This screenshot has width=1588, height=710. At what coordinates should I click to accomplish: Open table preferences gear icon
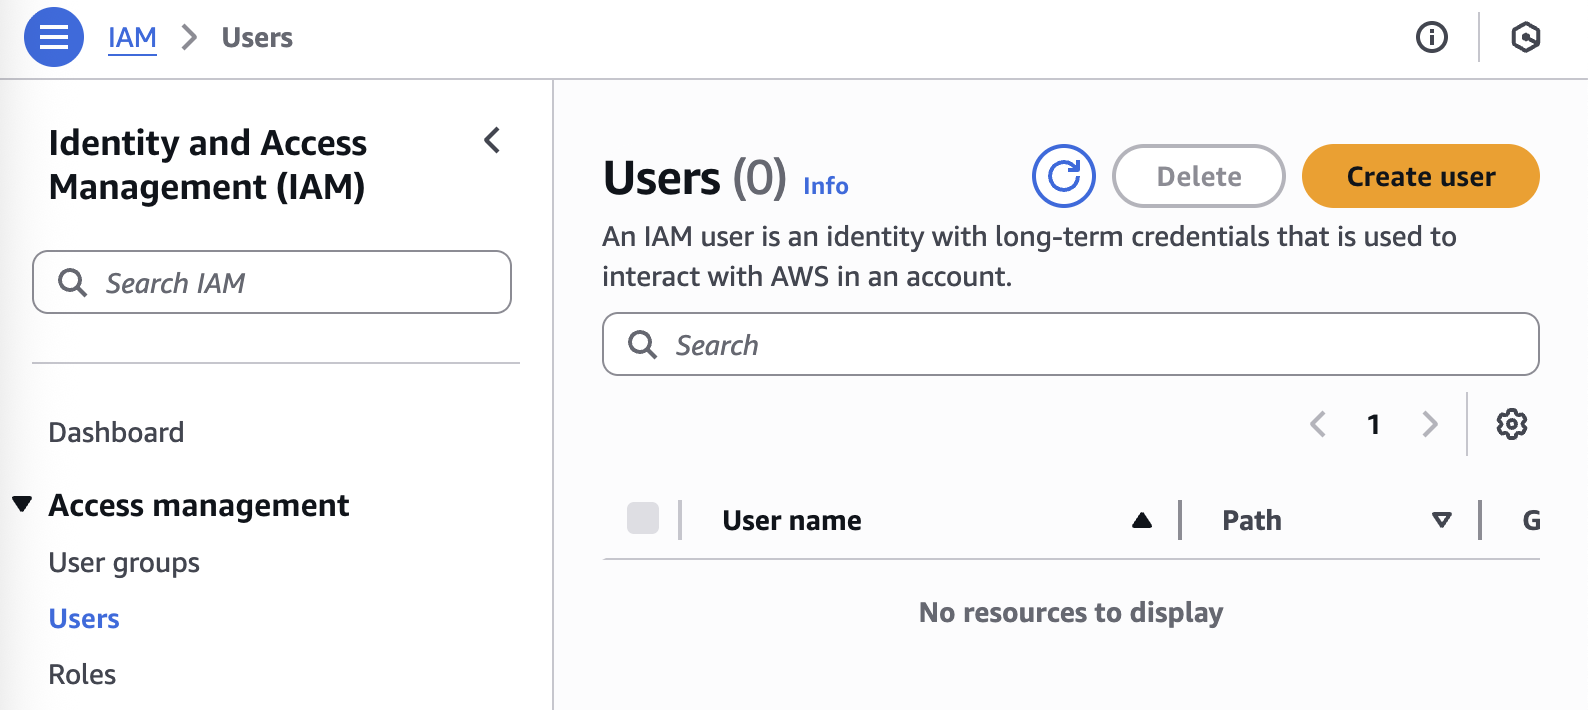click(1511, 424)
